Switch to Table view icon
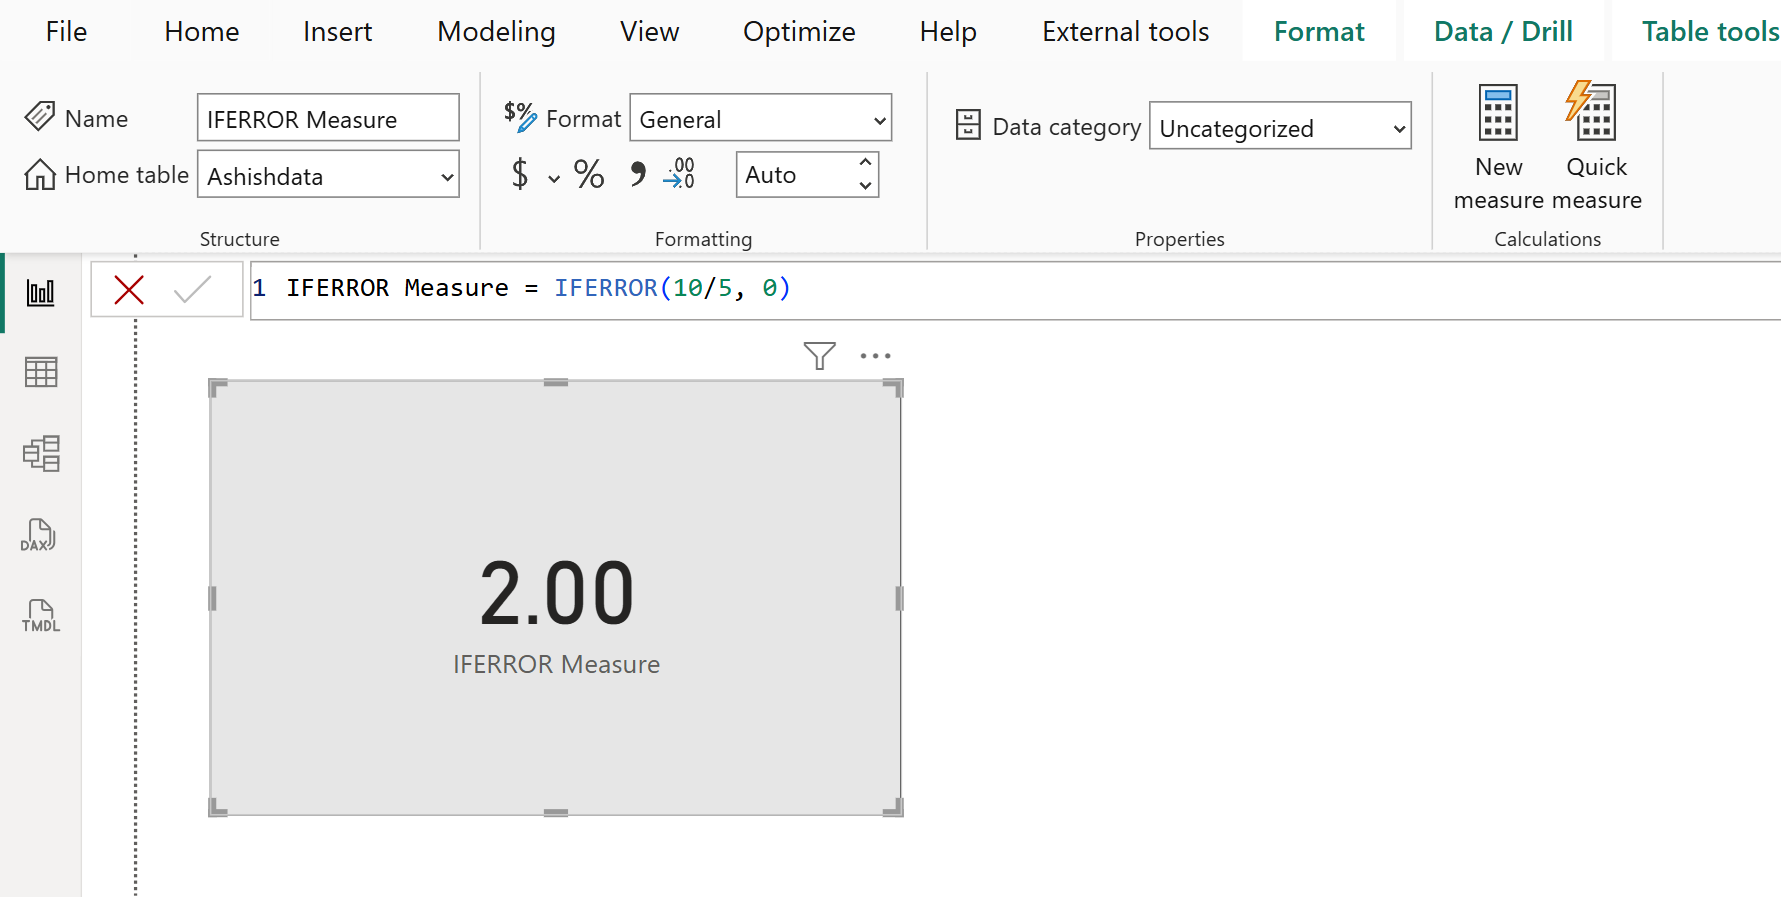This screenshot has width=1781, height=897. tap(40, 372)
